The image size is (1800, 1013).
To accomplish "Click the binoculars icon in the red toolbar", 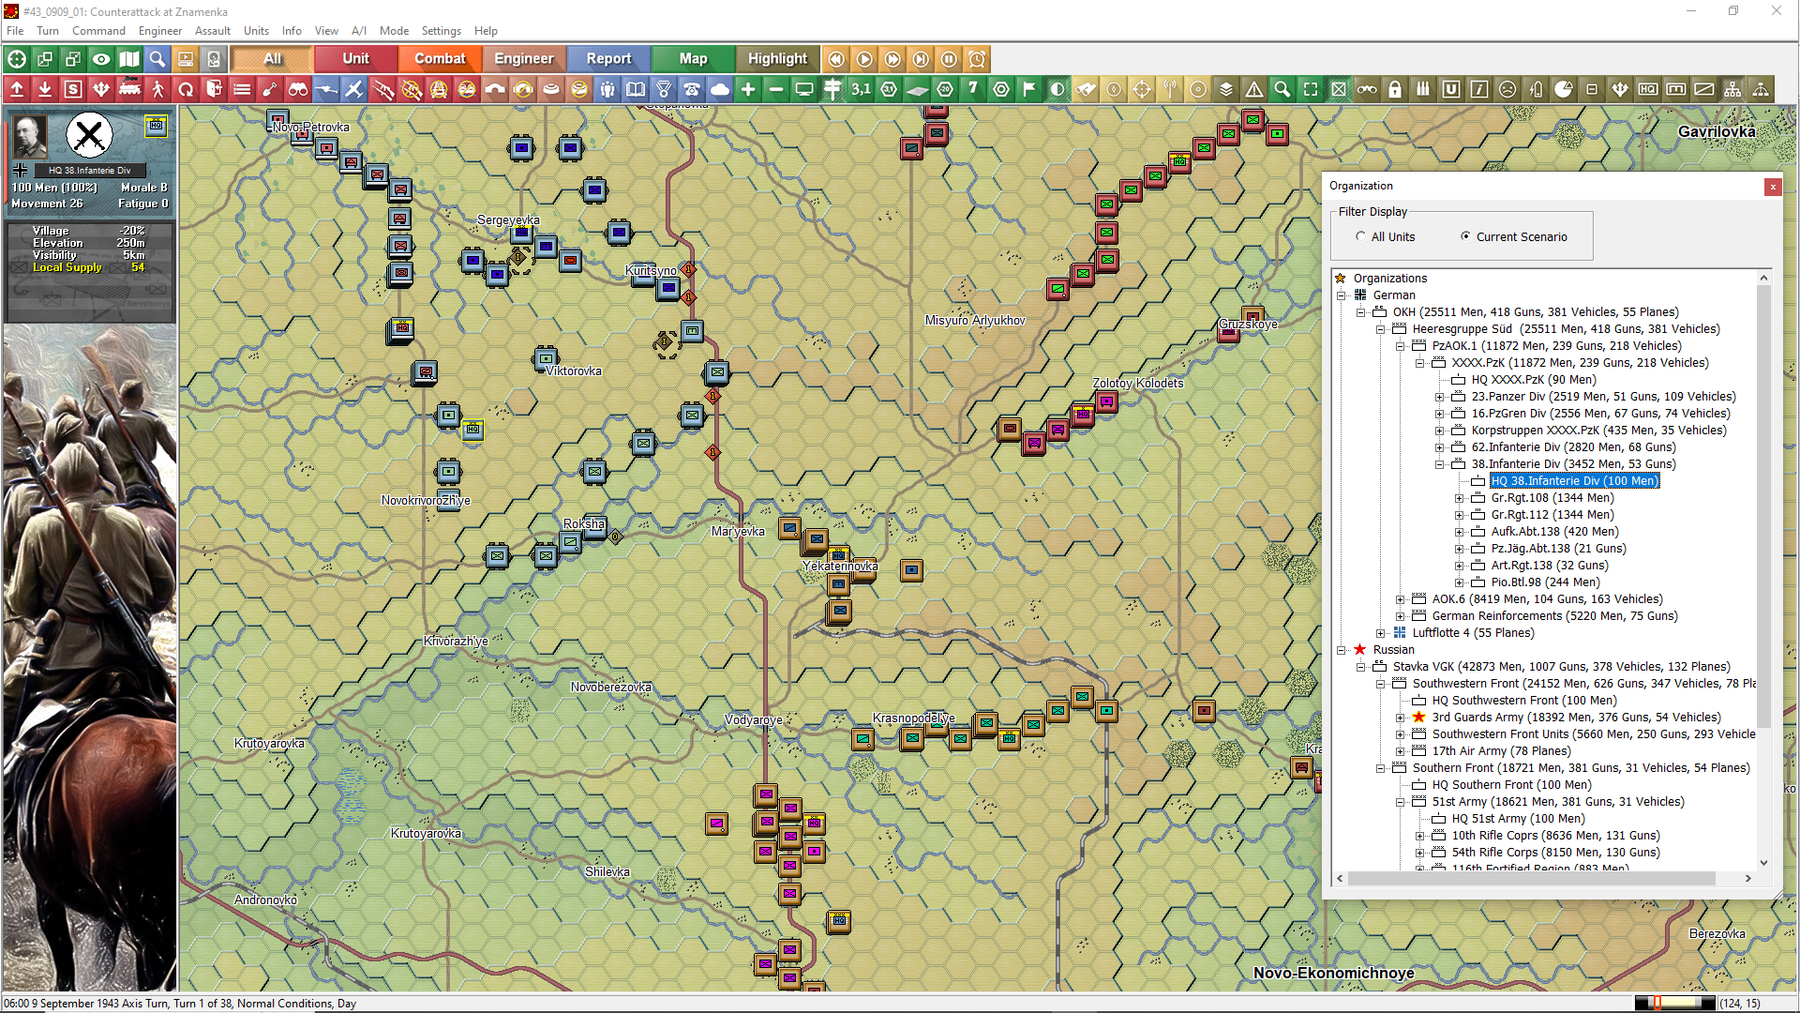I will pyautogui.click(x=298, y=89).
